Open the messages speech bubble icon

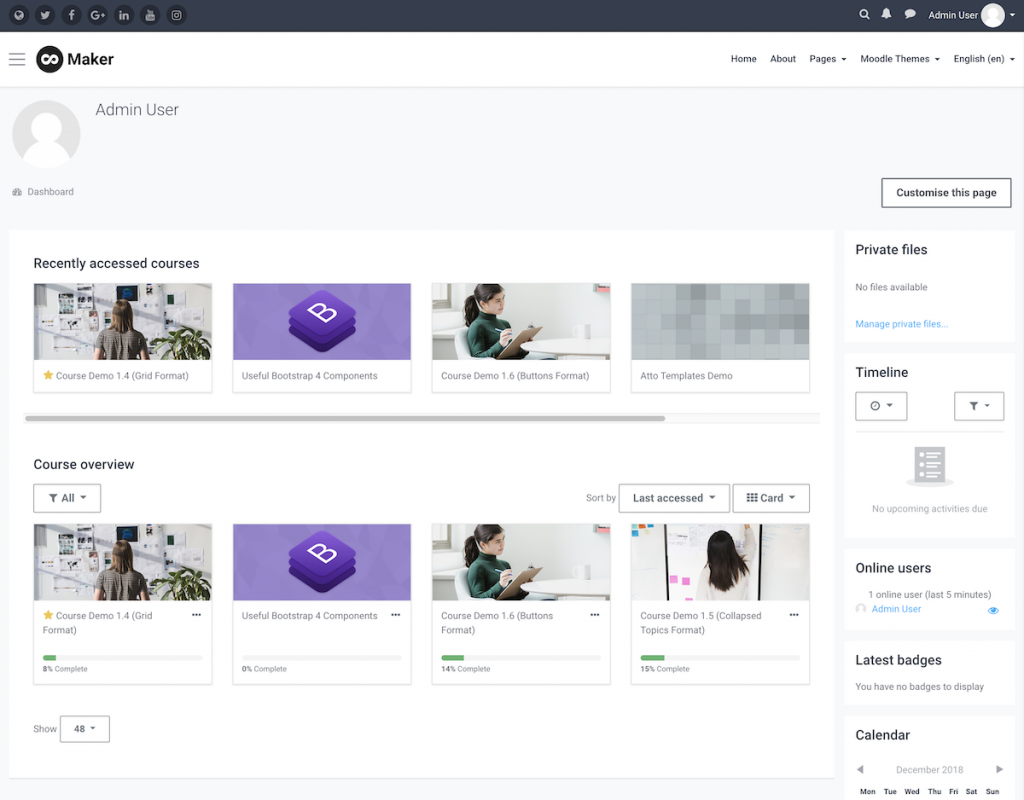910,14
